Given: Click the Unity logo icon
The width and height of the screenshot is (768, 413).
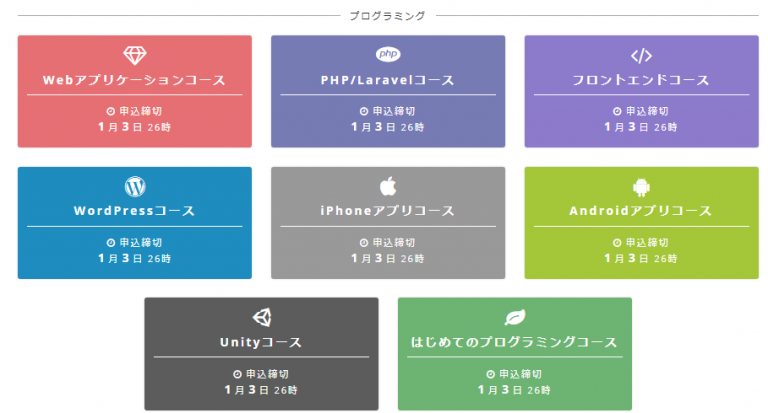Looking at the screenshot, I should 262,317.
